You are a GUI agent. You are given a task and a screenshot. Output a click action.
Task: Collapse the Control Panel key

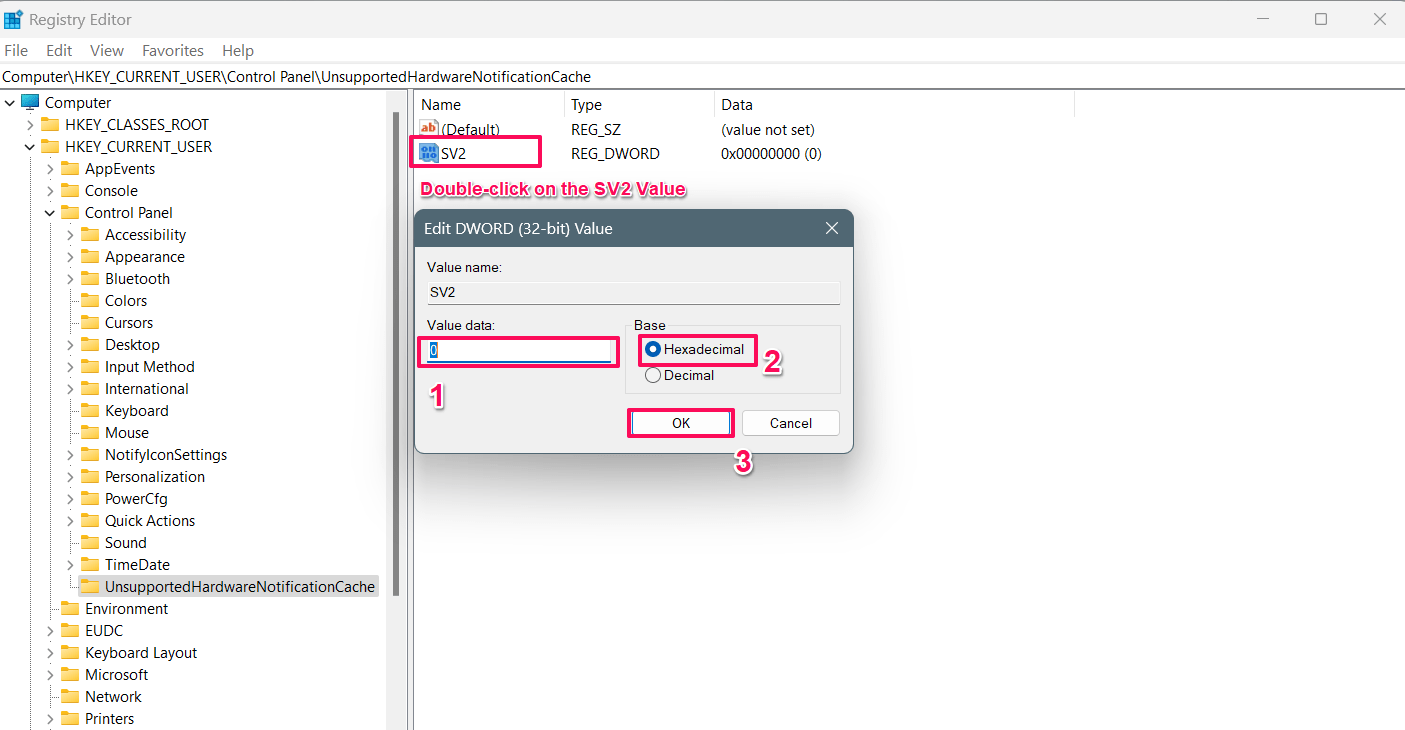[x=50, y=213]
